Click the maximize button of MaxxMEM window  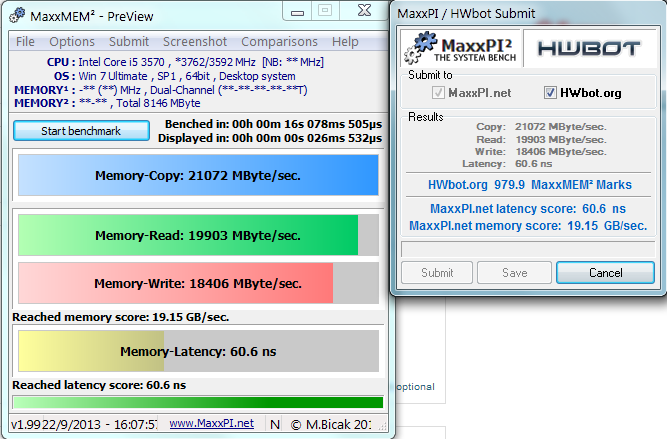(x=325, y=10)
